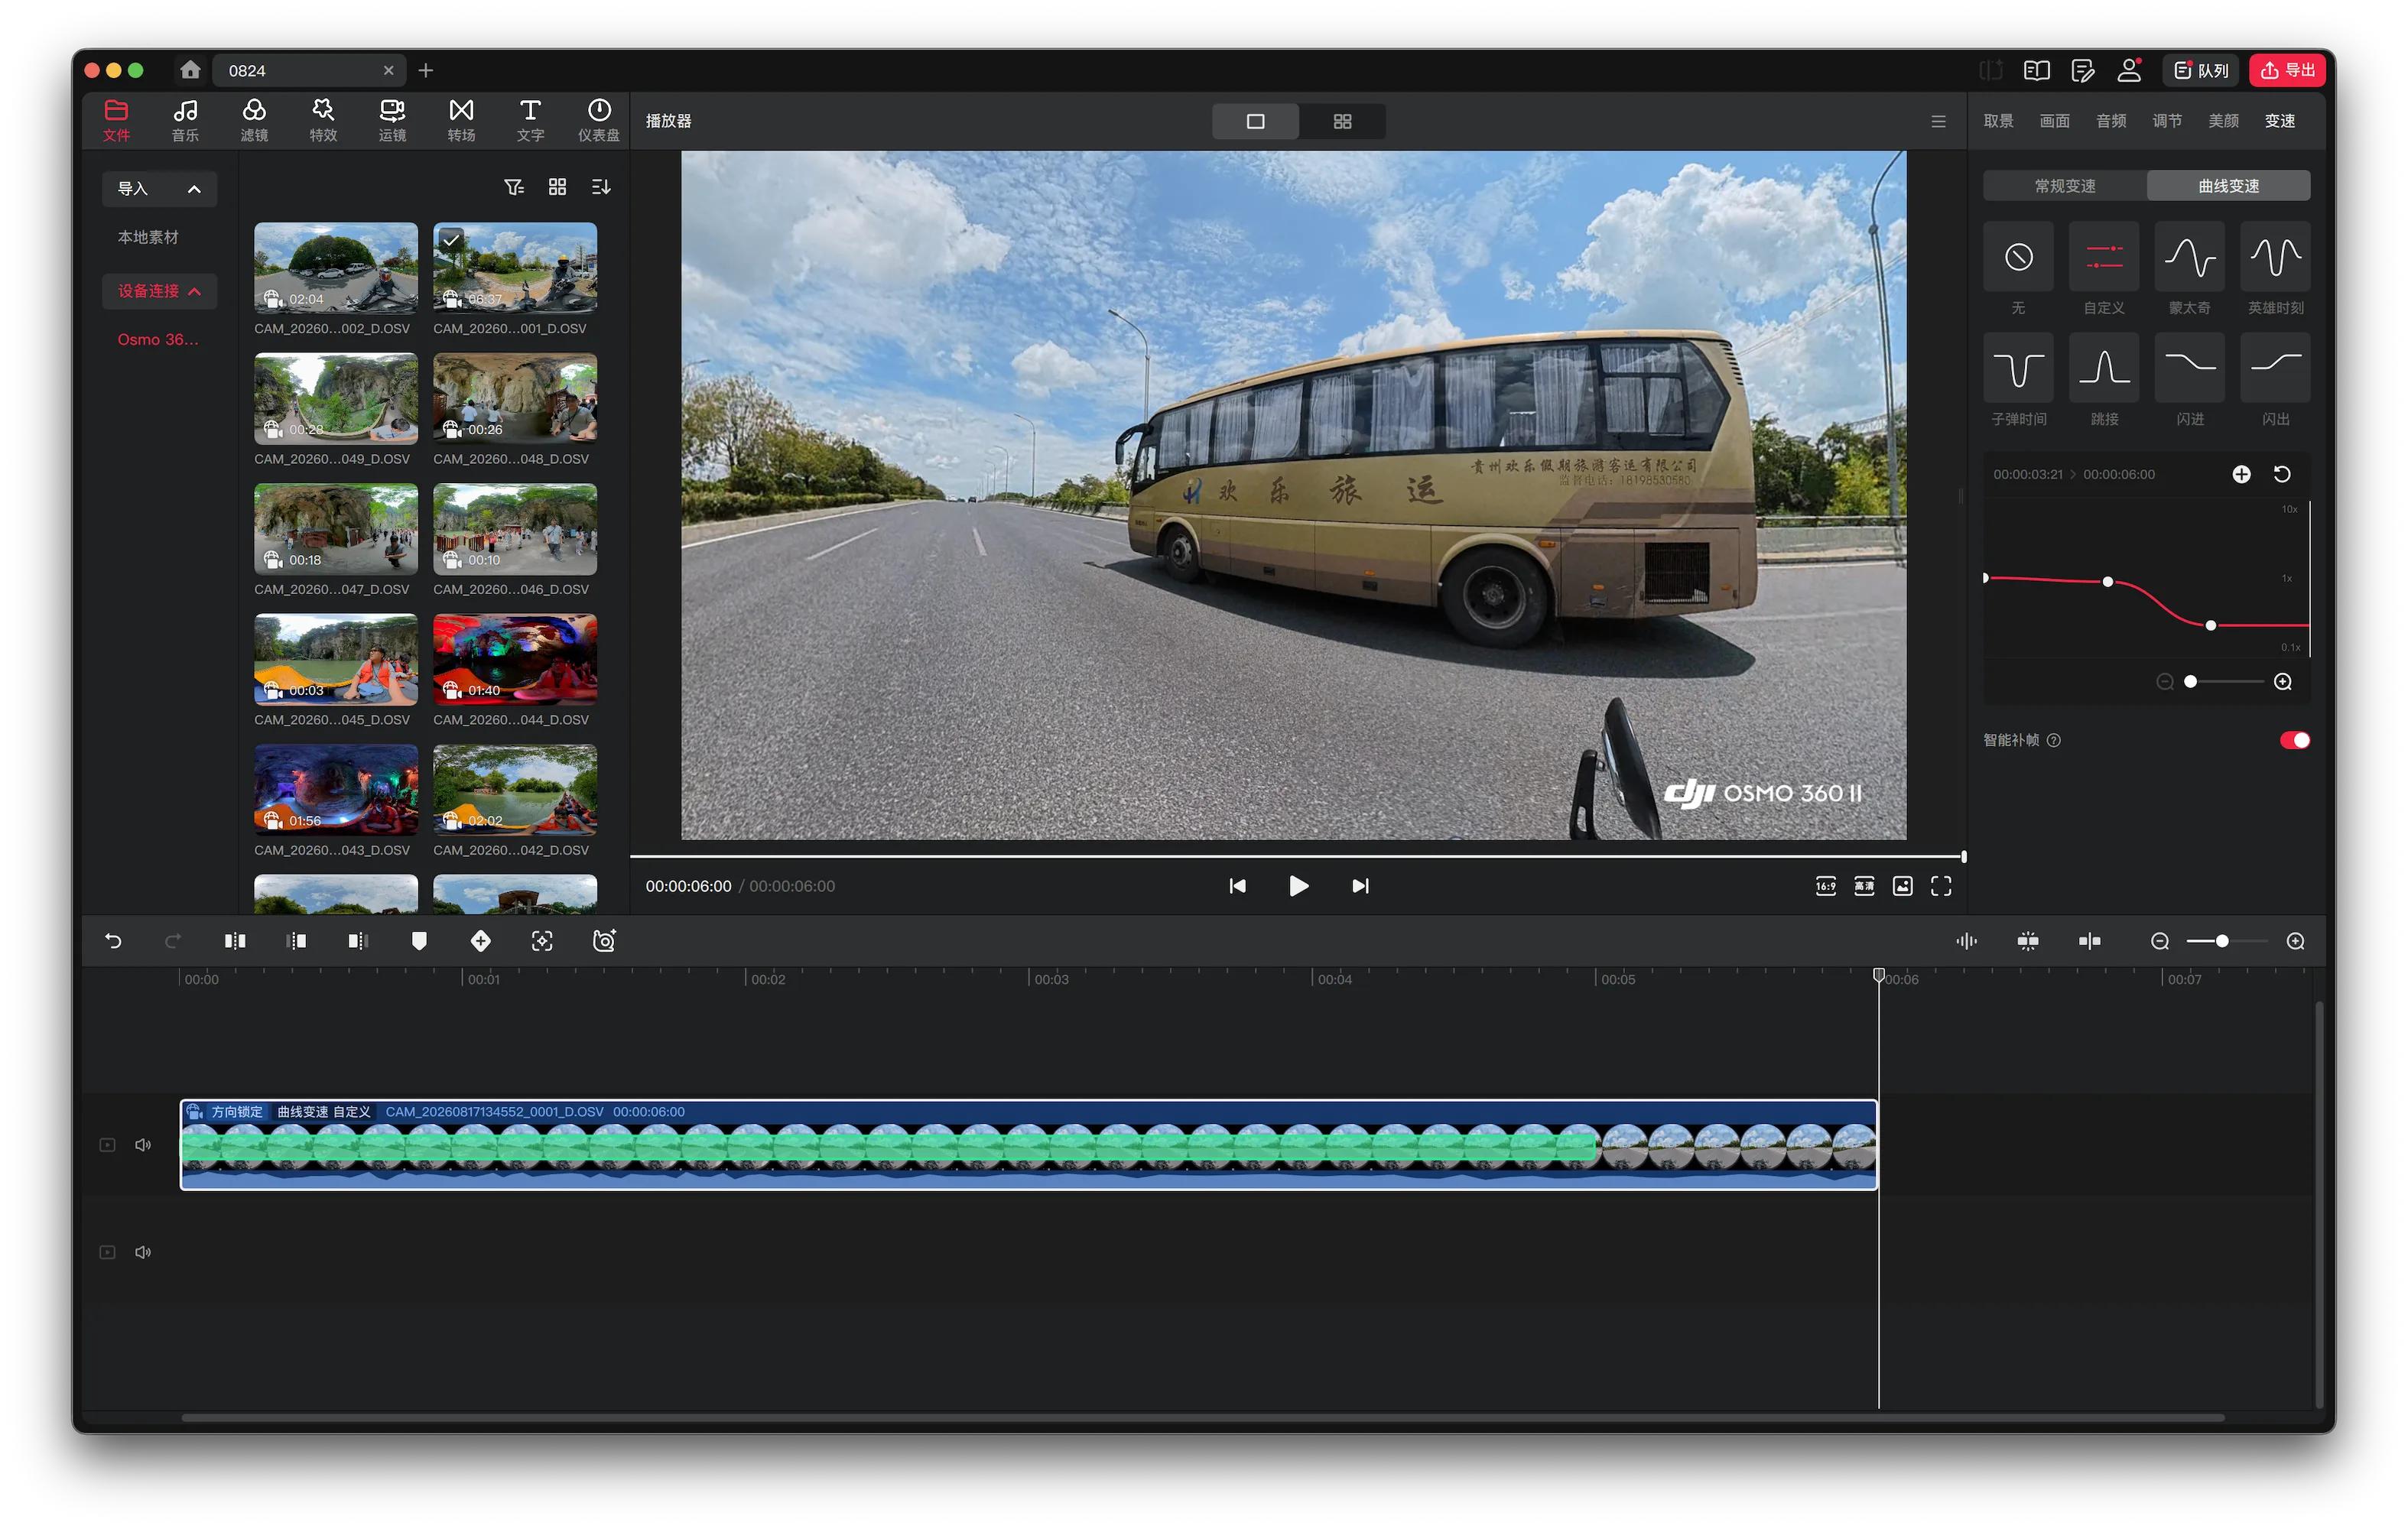
Task: Uncheck the selected CAM_20260...001_D.OSV clip
Action: pyautogui.click(x=451, y=240)
